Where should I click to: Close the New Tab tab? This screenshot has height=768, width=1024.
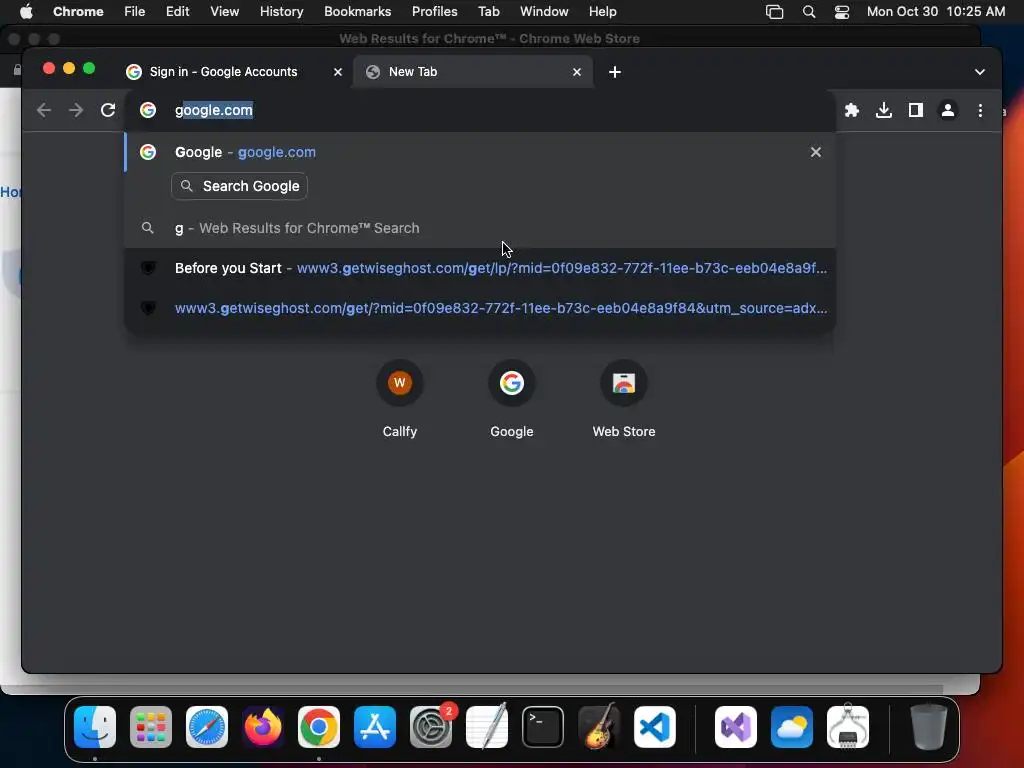tap(577, 72)
